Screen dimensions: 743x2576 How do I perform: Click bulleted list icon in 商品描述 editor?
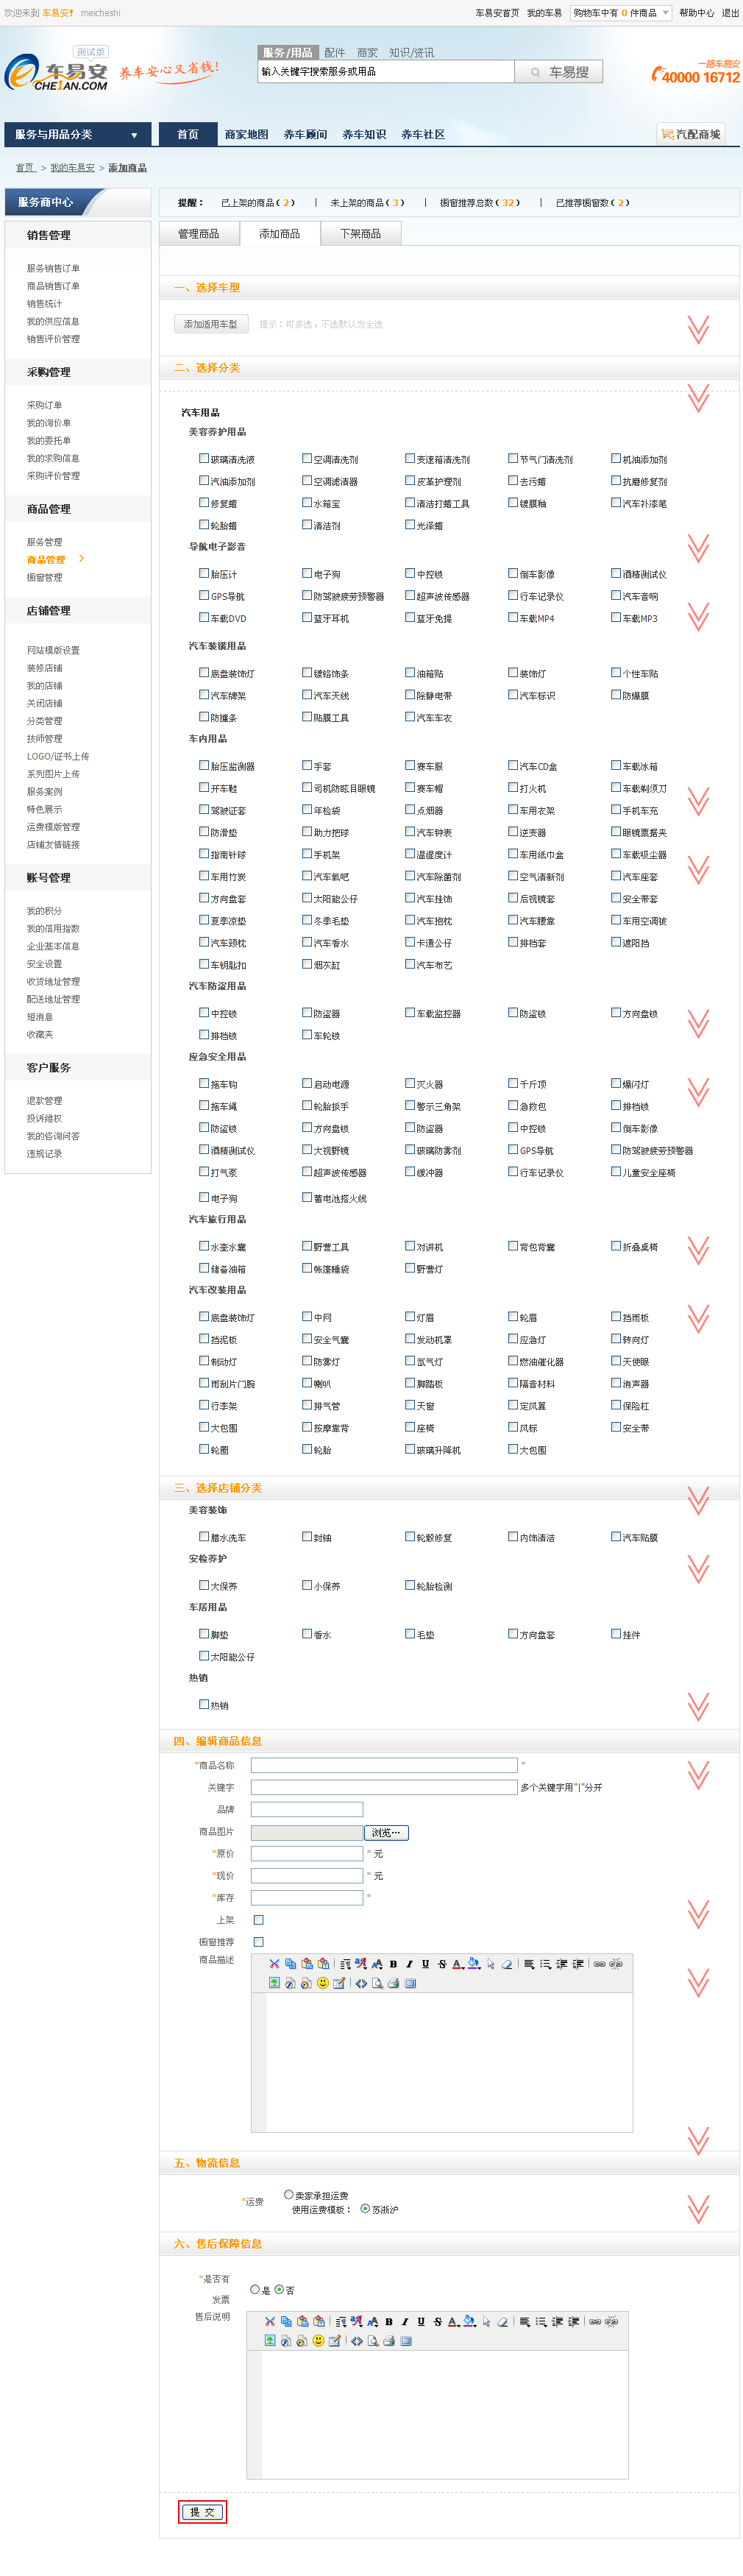tap(545, 1964)
